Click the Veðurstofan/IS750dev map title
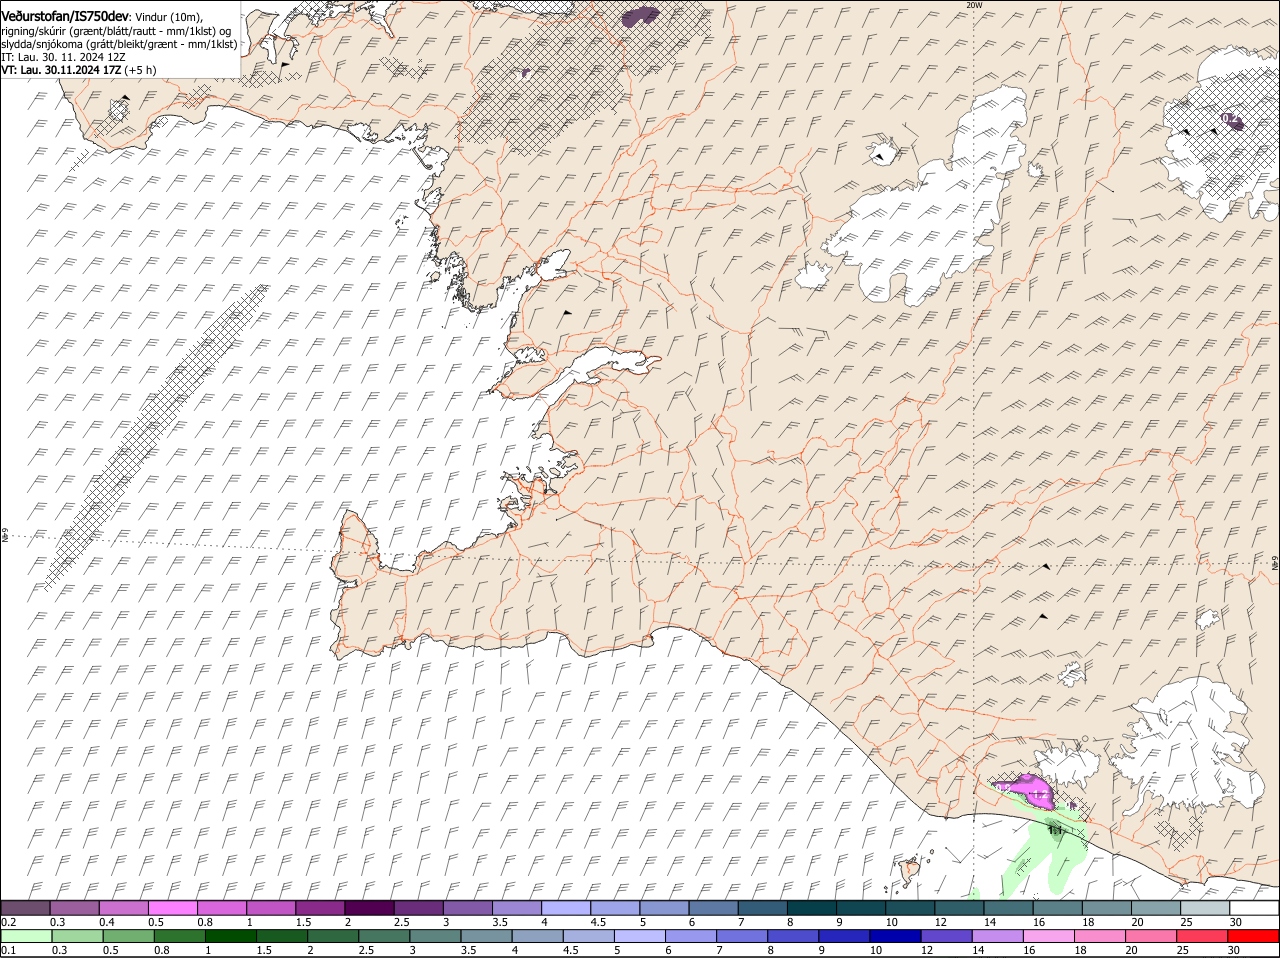Screen dimensions: 1280x958 (65, 17)
